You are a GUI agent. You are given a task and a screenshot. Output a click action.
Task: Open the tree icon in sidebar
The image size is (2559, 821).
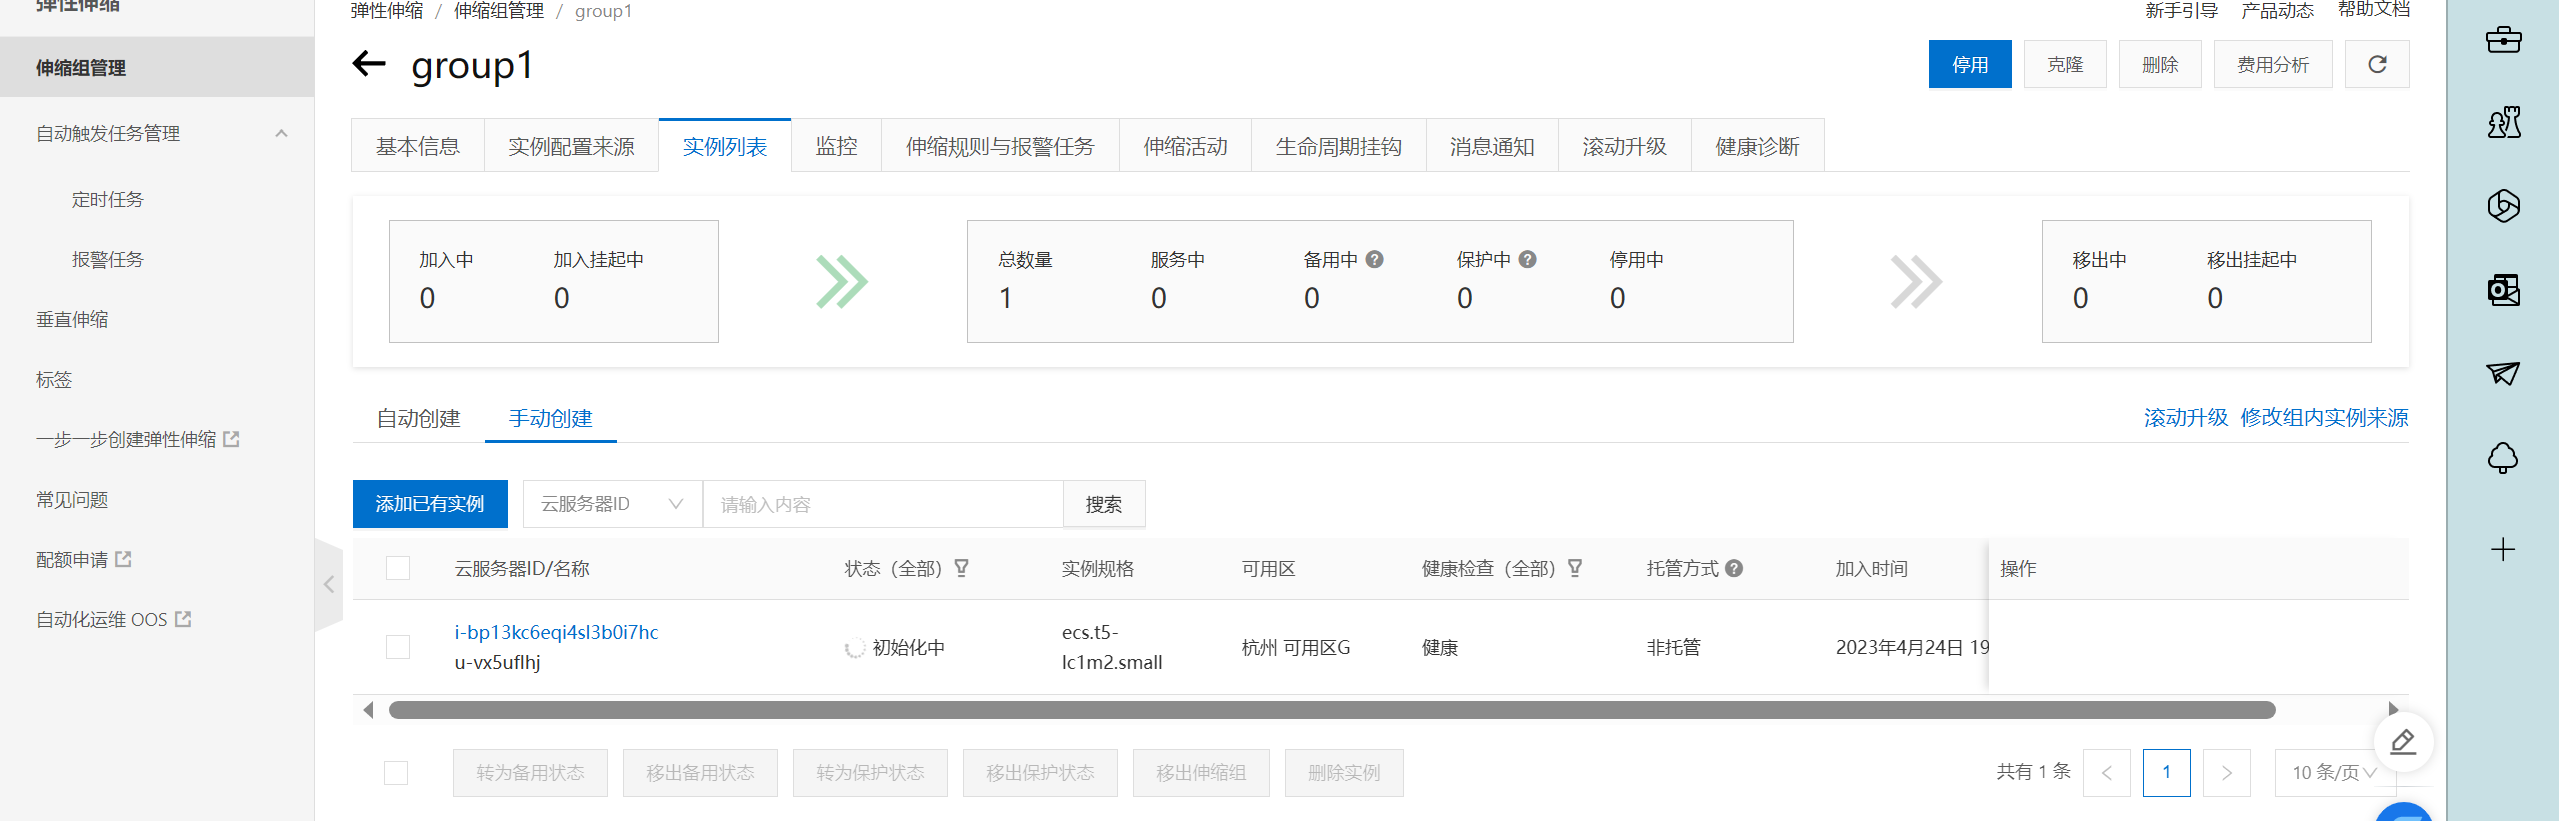tap(2503, 457)
